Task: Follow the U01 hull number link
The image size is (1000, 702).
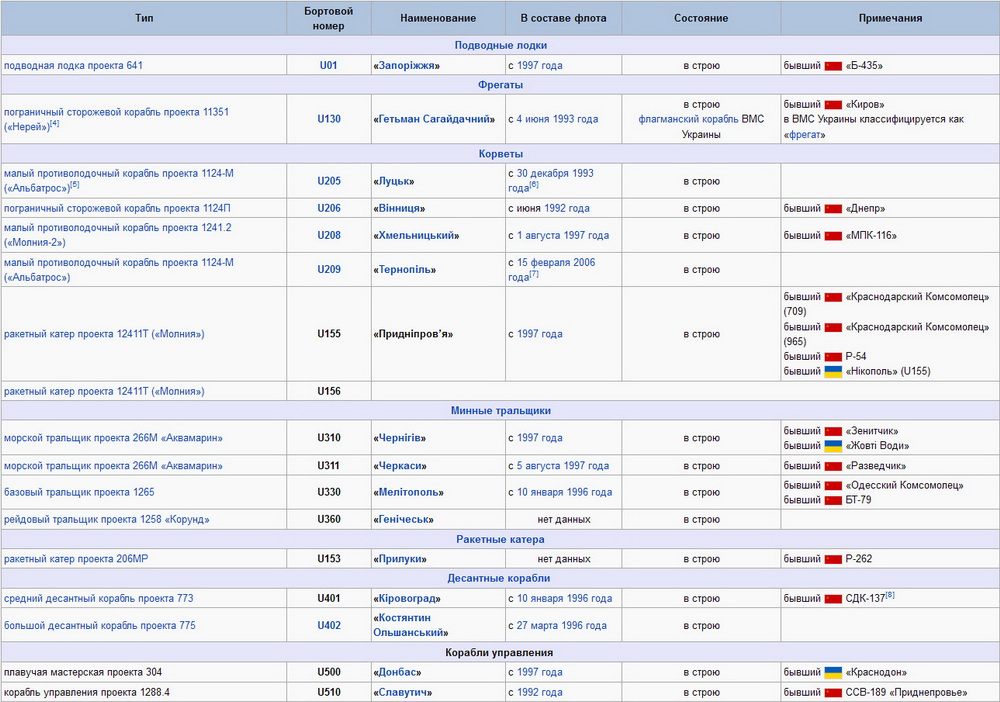Action: pyautogui.click(x=328, y=66)
